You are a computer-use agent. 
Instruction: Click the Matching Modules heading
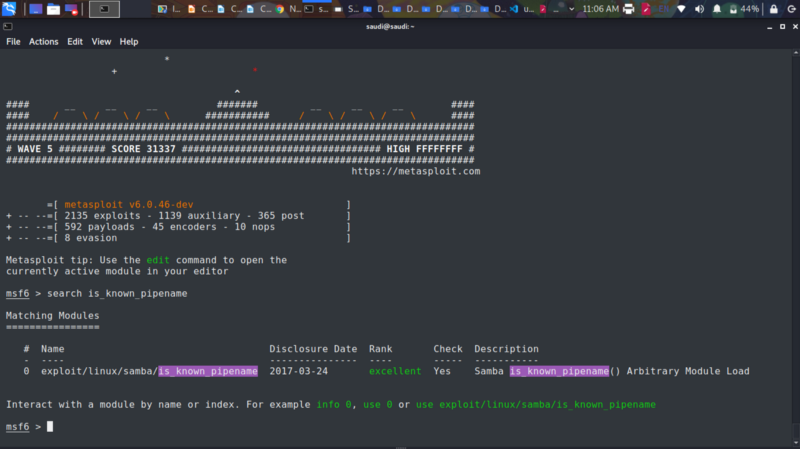point(53,316)
